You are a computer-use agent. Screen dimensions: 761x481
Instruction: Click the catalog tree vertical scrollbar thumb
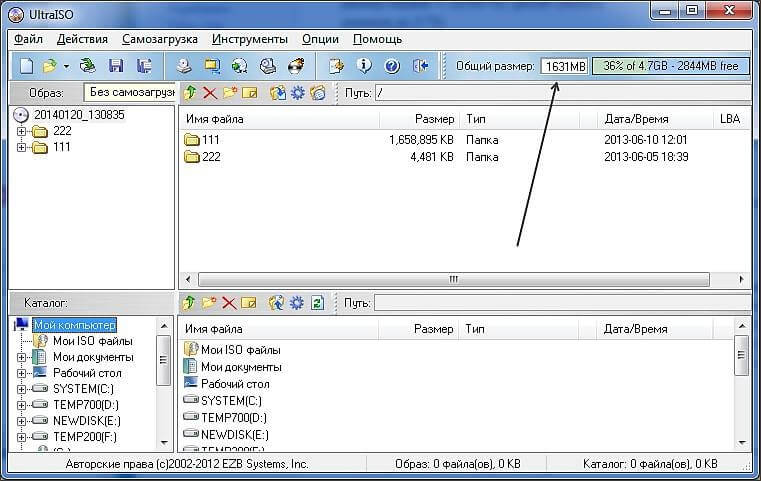pos(164,360)
